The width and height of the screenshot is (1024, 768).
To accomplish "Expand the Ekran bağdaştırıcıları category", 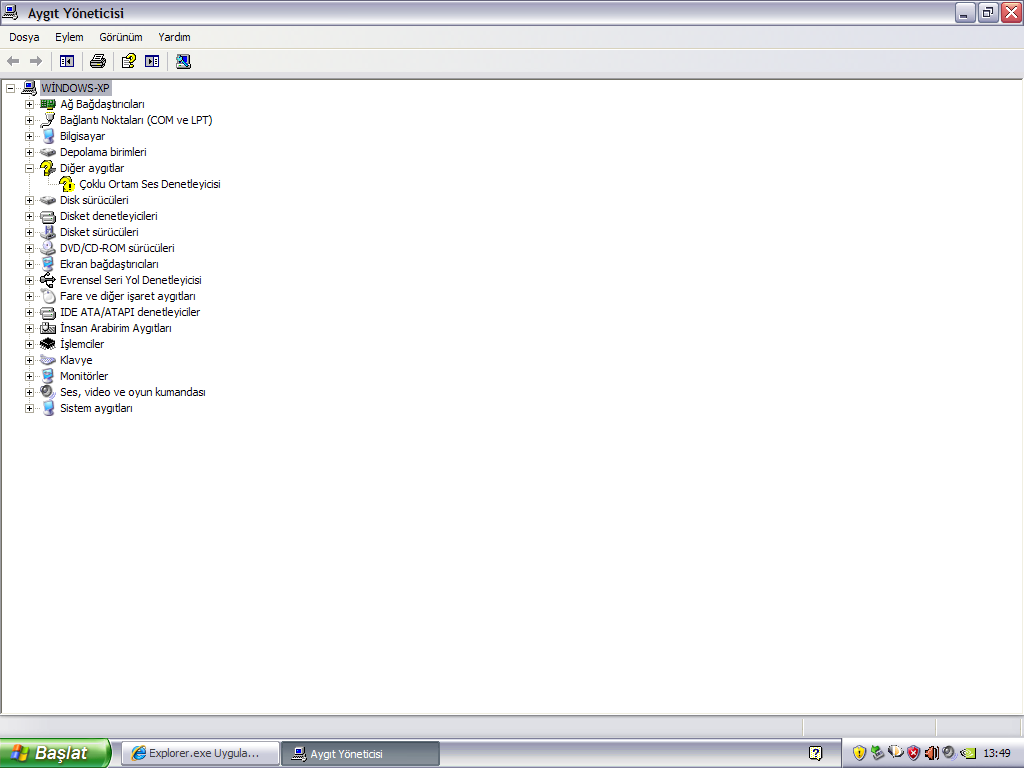I will point(30,264).
